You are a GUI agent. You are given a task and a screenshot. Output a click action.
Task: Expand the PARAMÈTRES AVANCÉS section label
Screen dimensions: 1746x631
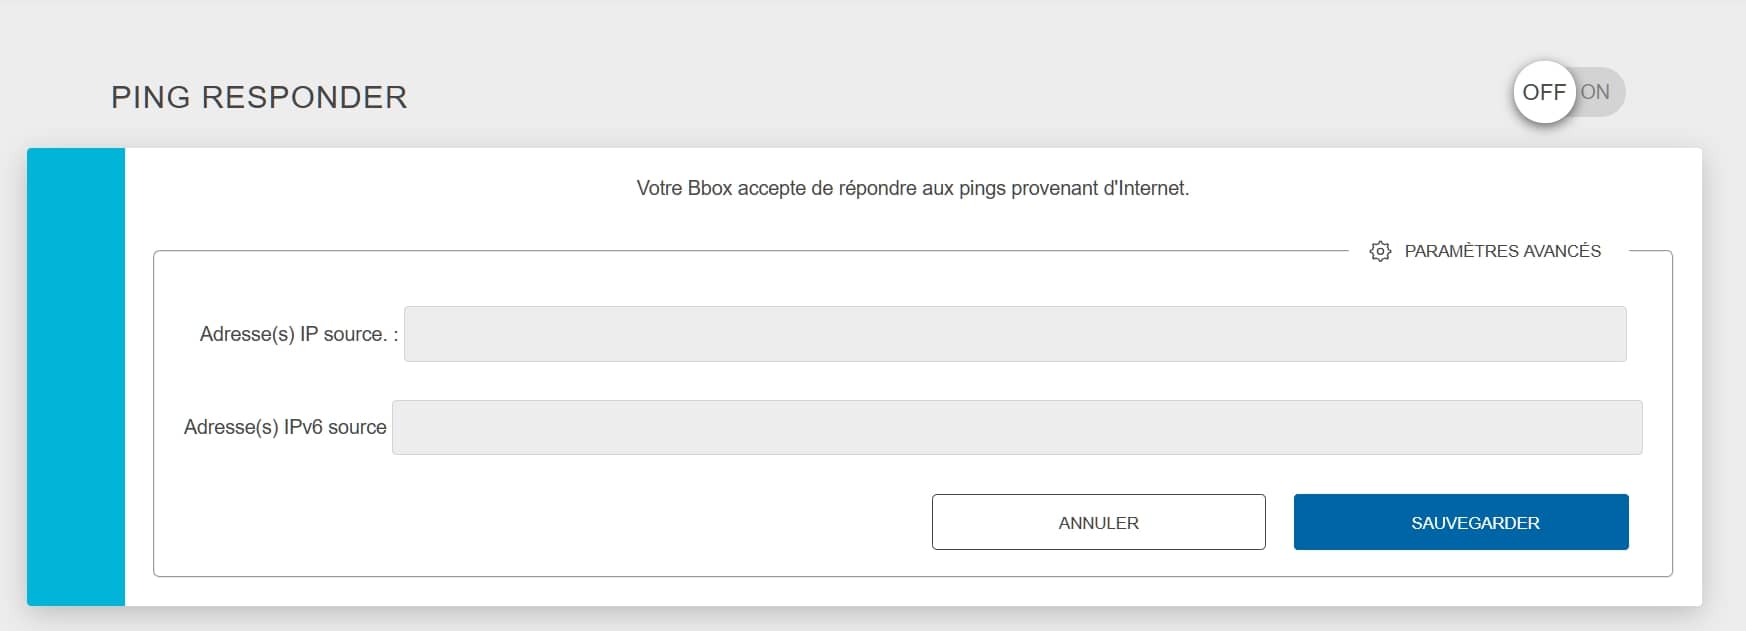pyautogui.click(x=1502, y=251)
